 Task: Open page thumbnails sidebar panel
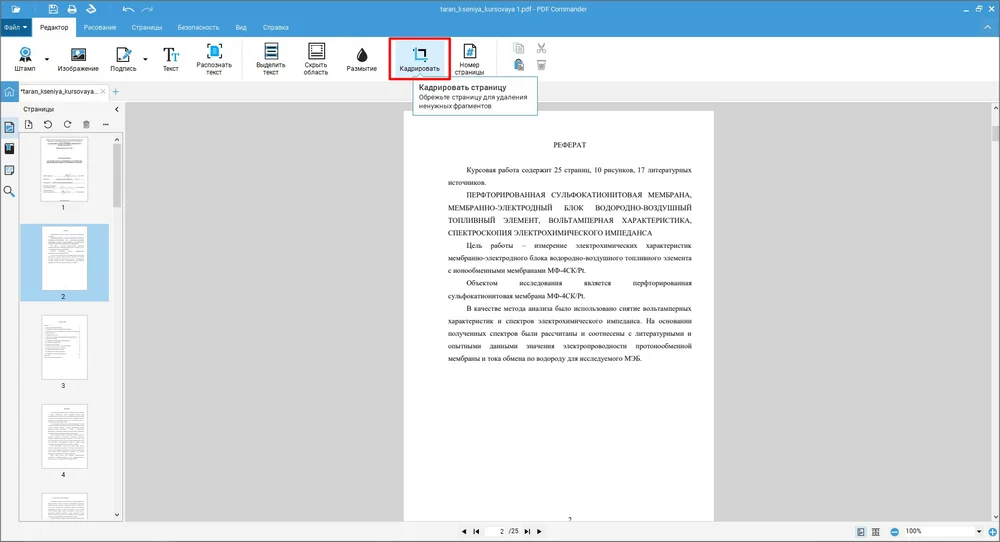(x=9, y=128)
